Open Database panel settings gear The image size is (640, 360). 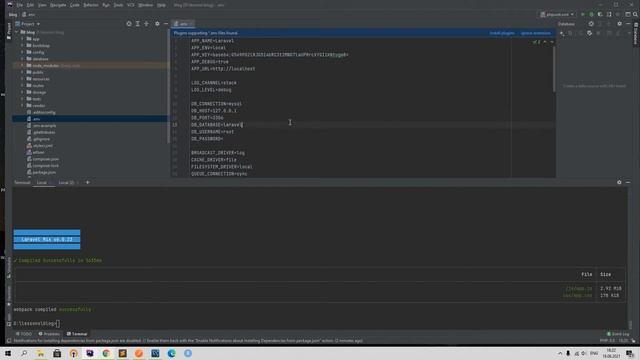[x=619, y=24]
